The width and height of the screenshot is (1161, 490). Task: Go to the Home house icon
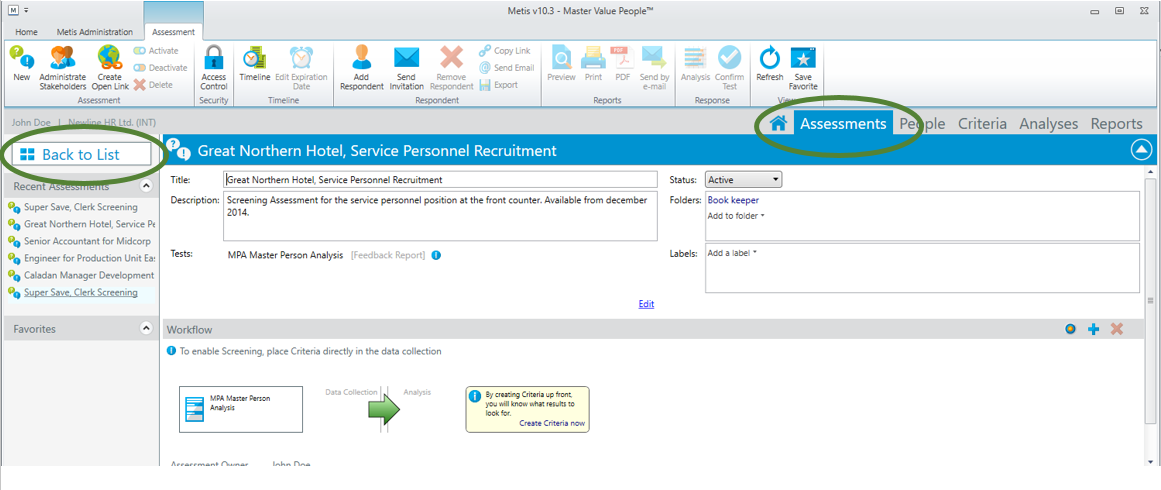click(777, 124)
